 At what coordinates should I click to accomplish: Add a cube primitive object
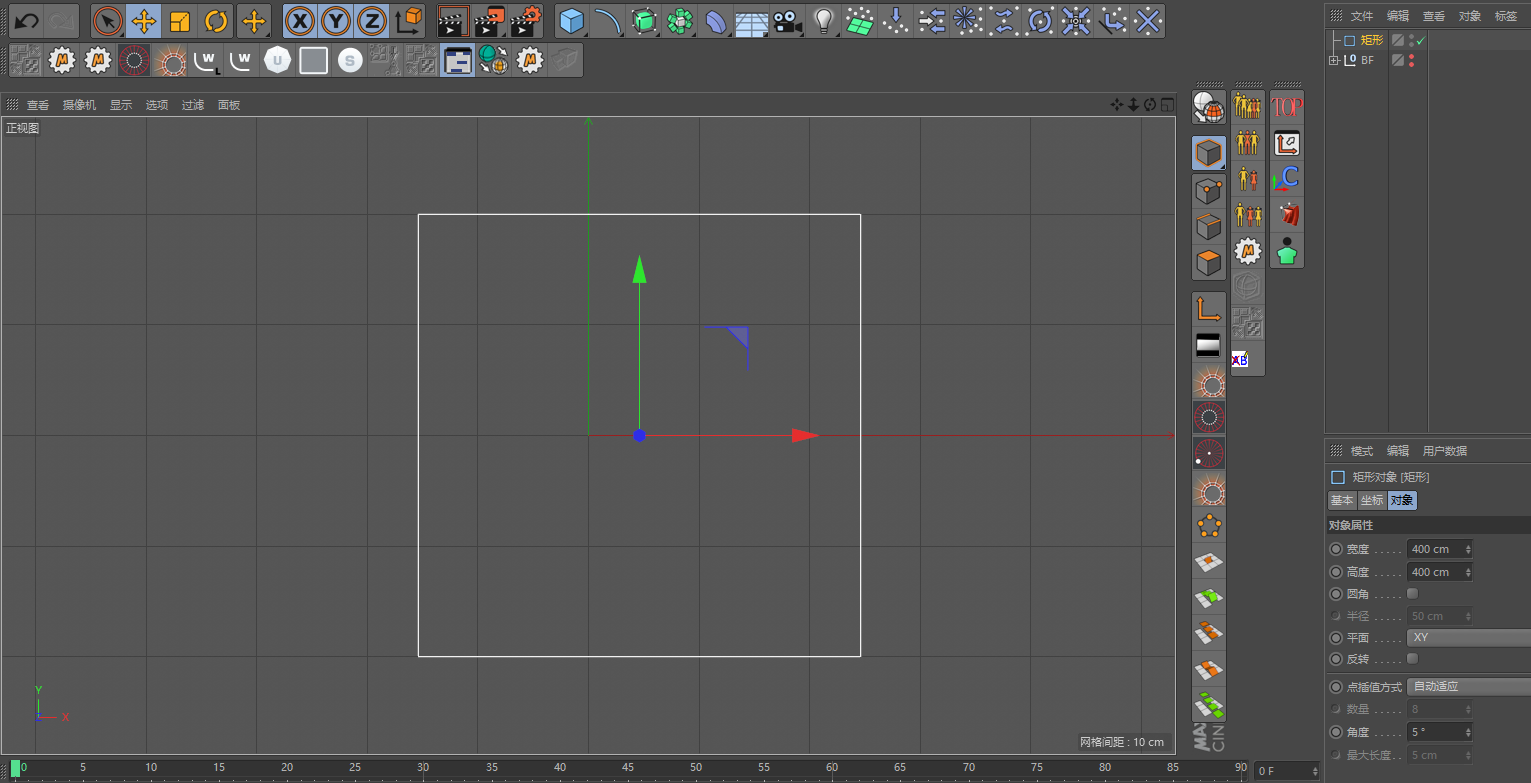point(571,20)
